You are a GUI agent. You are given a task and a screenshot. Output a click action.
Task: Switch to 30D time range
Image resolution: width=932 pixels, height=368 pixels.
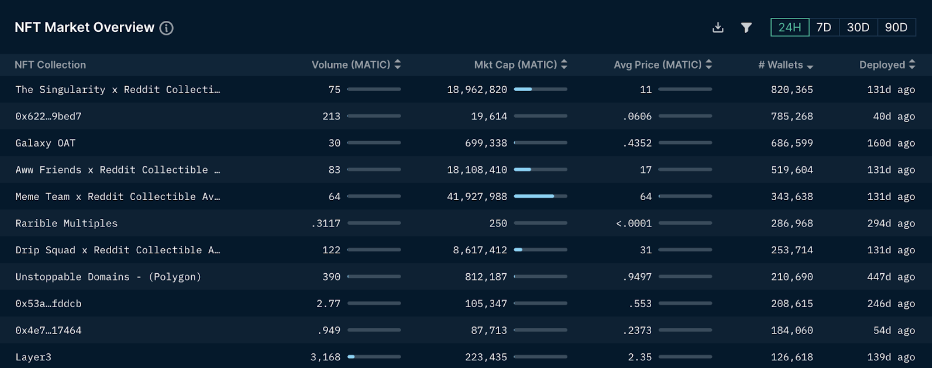pos(858,27)
